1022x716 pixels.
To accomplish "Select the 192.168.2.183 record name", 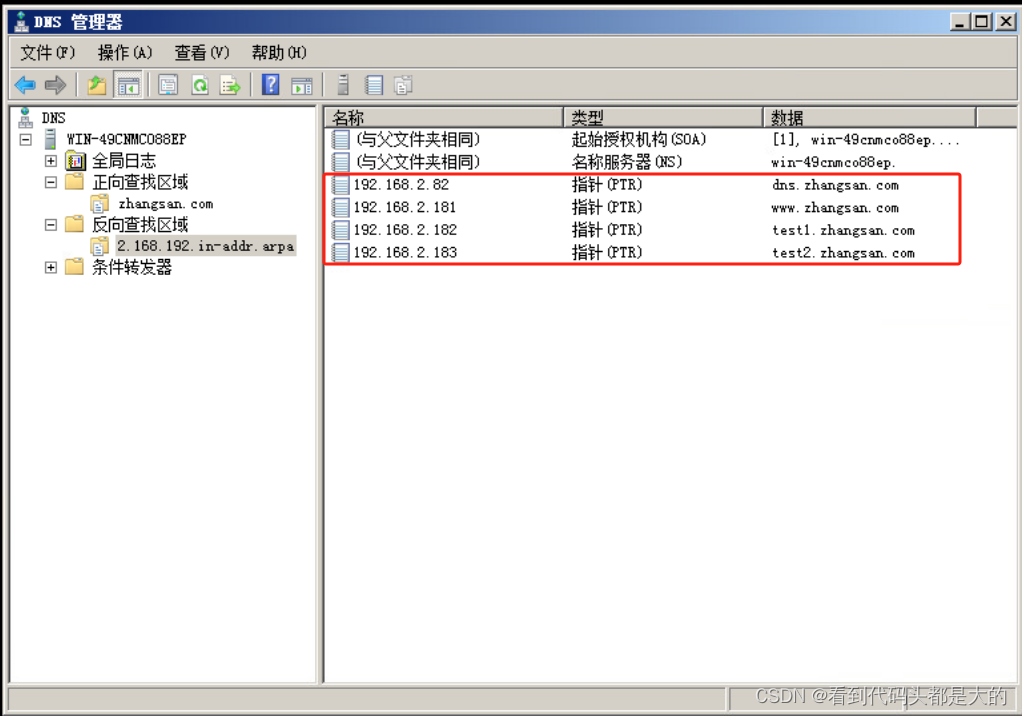I will coord(405,253).
